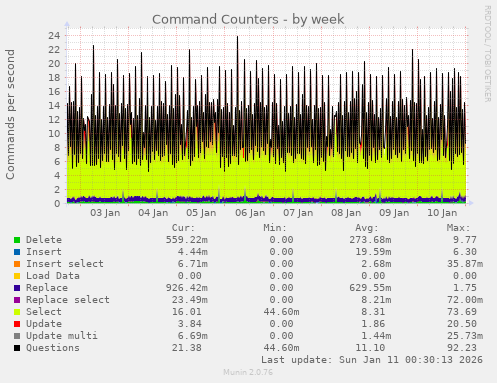Click Select minimum value 44.60m
This screenshot has height=383, width=497.
coord(281,312)
